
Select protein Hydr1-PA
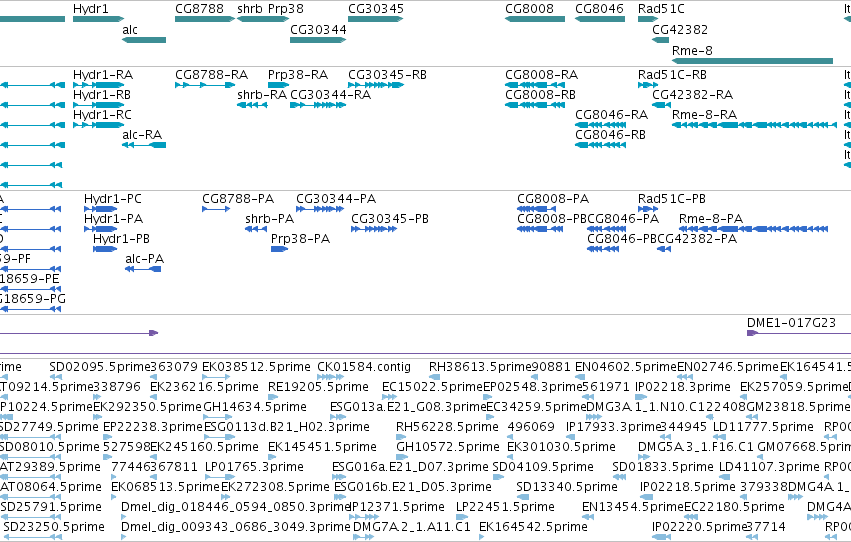(113, 219)
